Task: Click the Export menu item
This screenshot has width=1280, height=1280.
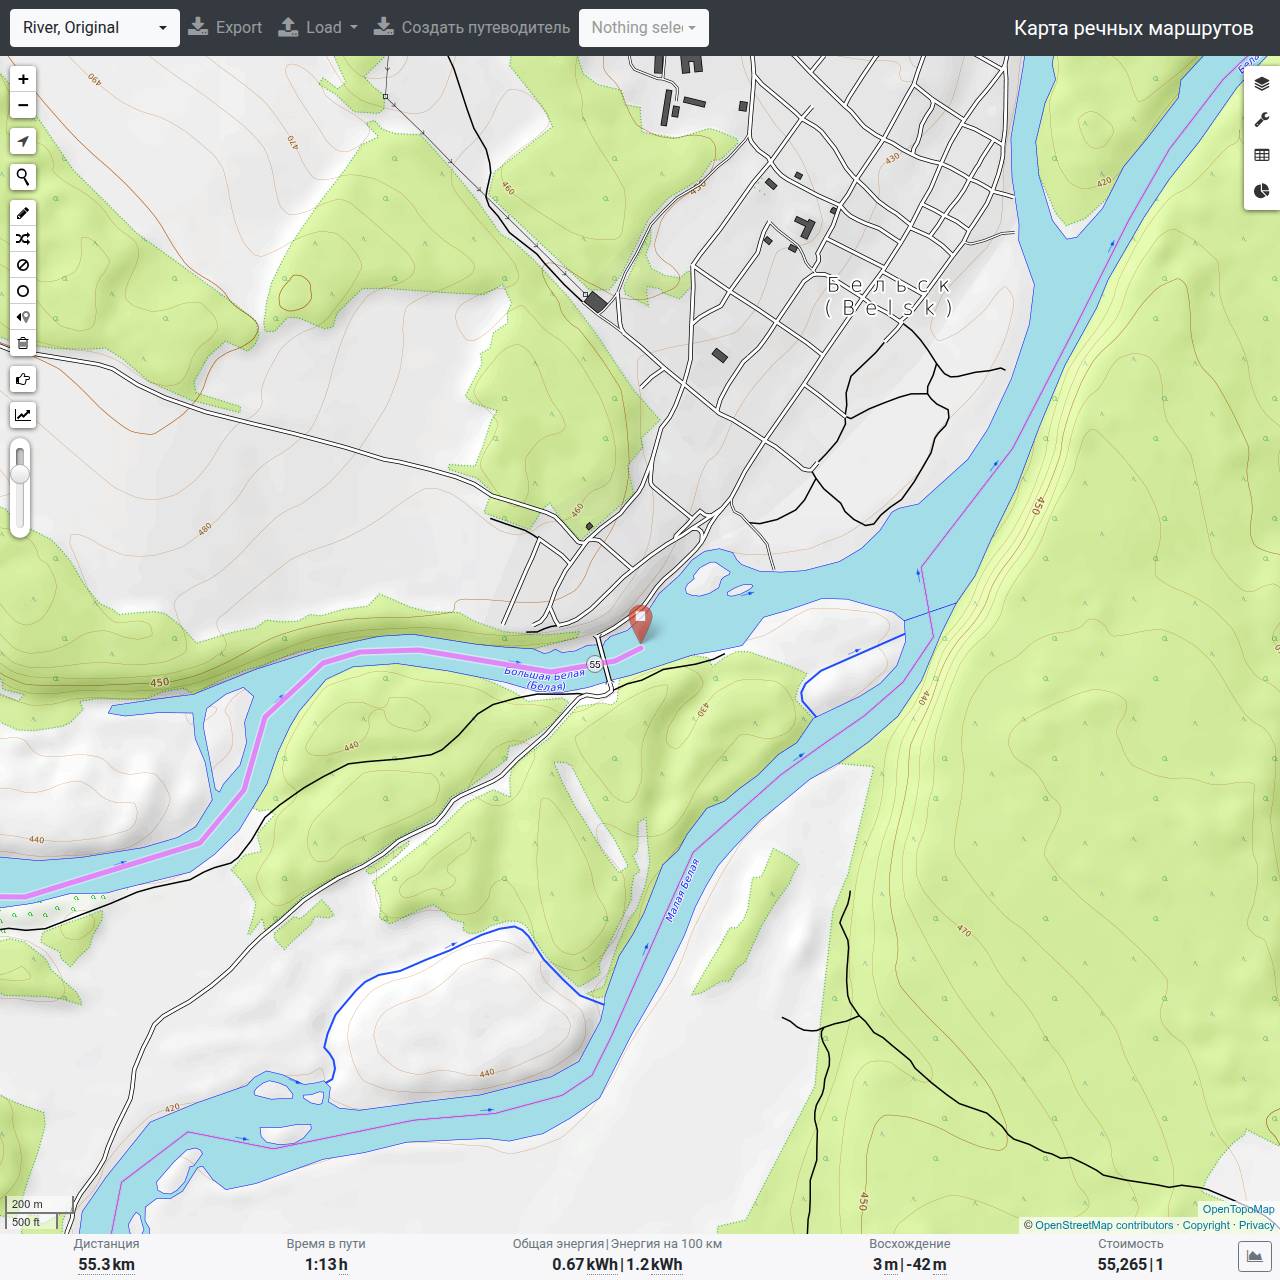Action: [225, 28]
